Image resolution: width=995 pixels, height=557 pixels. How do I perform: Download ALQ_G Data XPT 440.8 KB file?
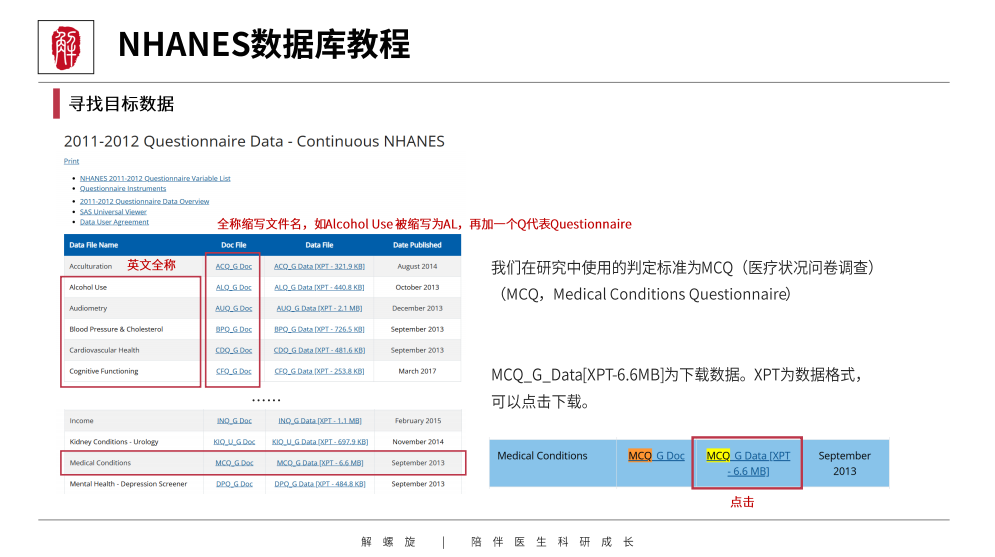pyautogui.click(x=319, y=287)
